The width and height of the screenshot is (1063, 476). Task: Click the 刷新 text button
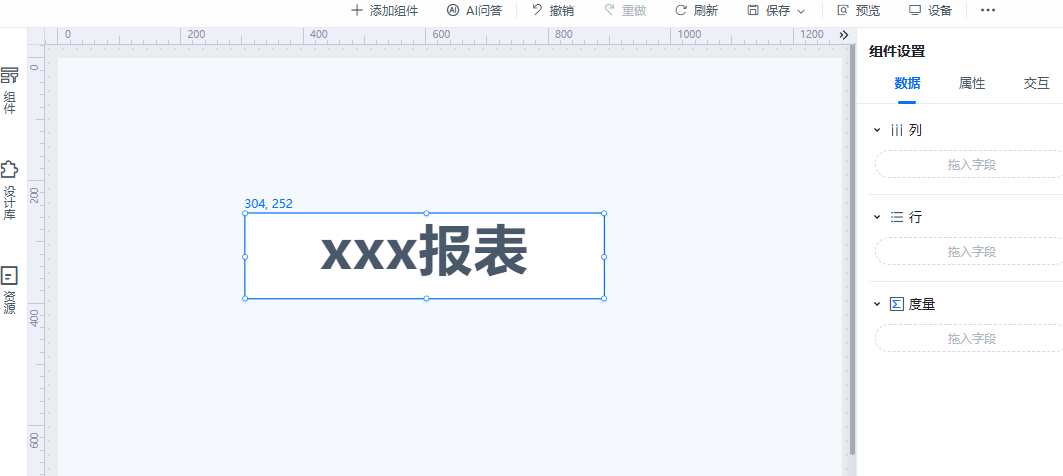(706, 11)
